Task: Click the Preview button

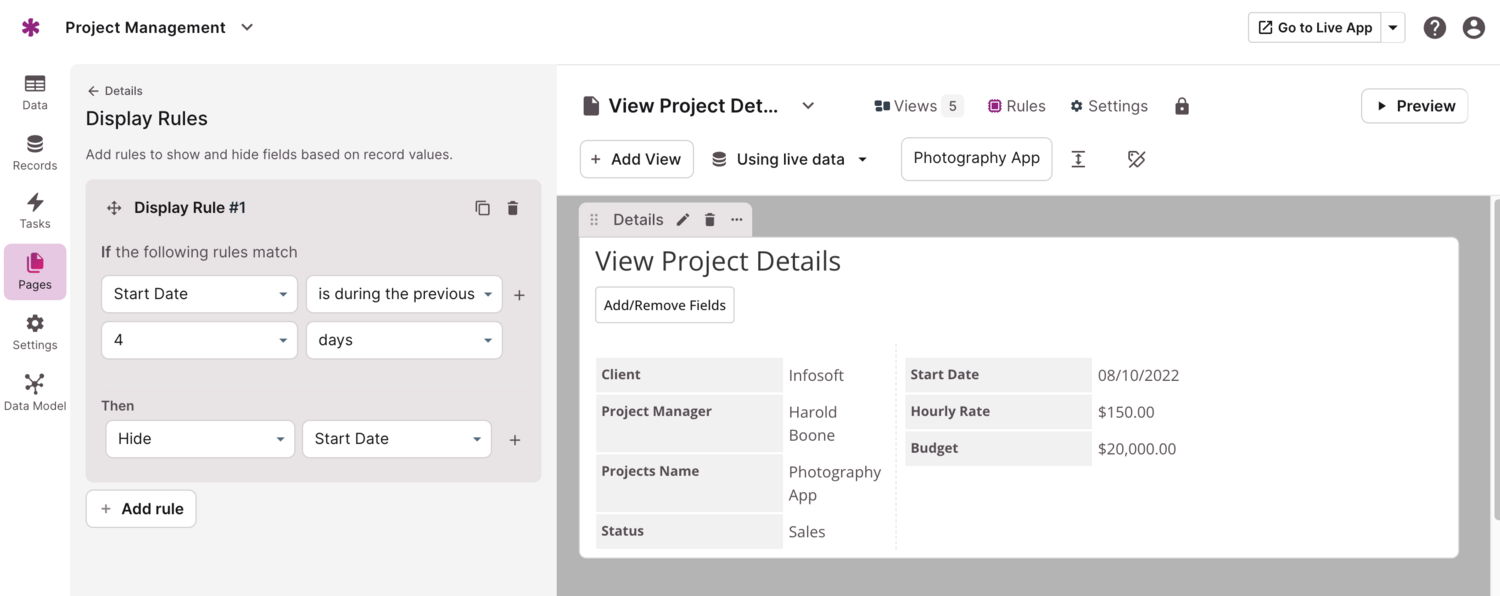Action: (1414, 106)
